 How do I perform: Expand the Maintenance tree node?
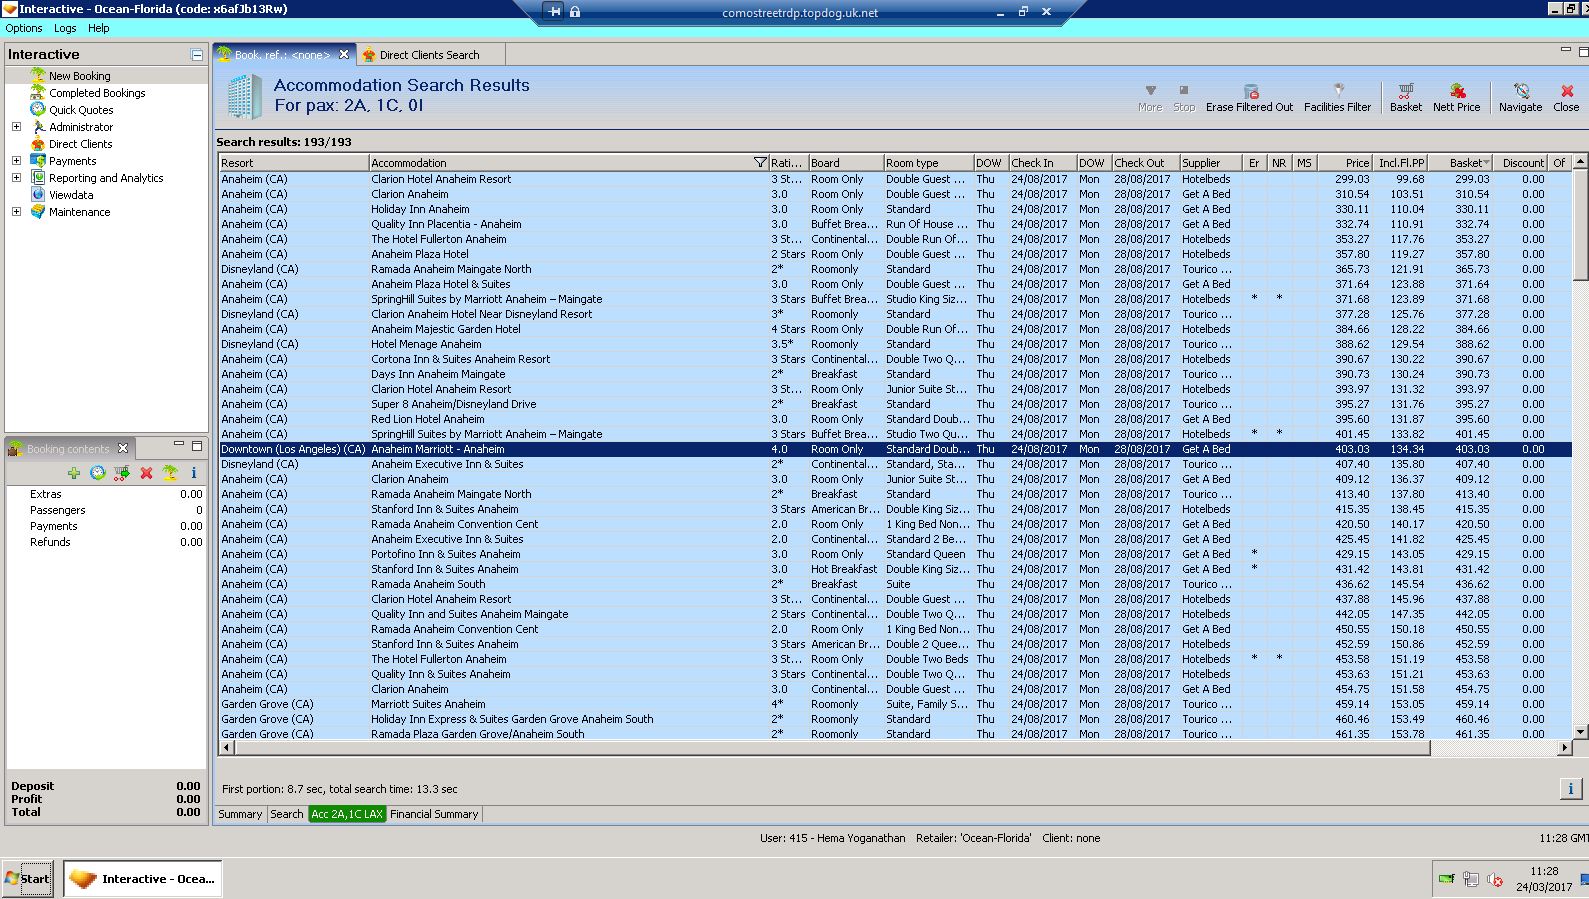(16, 212)
